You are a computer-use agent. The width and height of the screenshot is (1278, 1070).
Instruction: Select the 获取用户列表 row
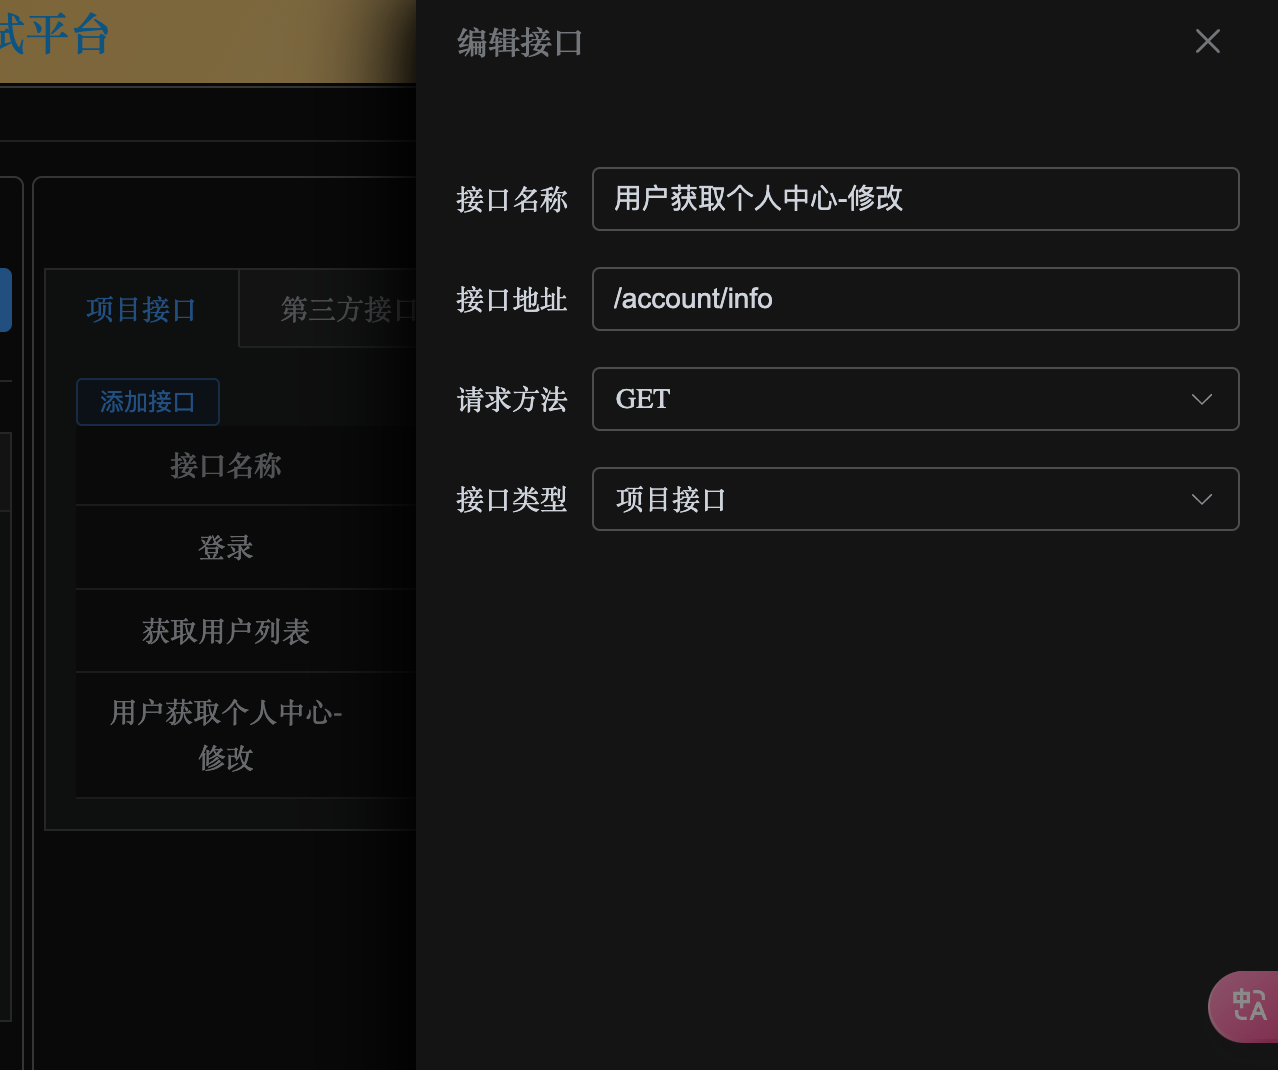pyautogui.click(x=246, y=631)
